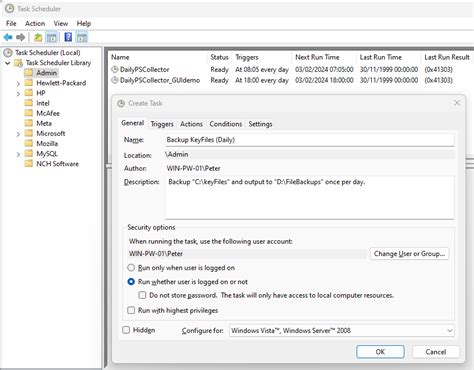Collapse the Task Scheduler Library tree node
474x370 pixels.
7,63
